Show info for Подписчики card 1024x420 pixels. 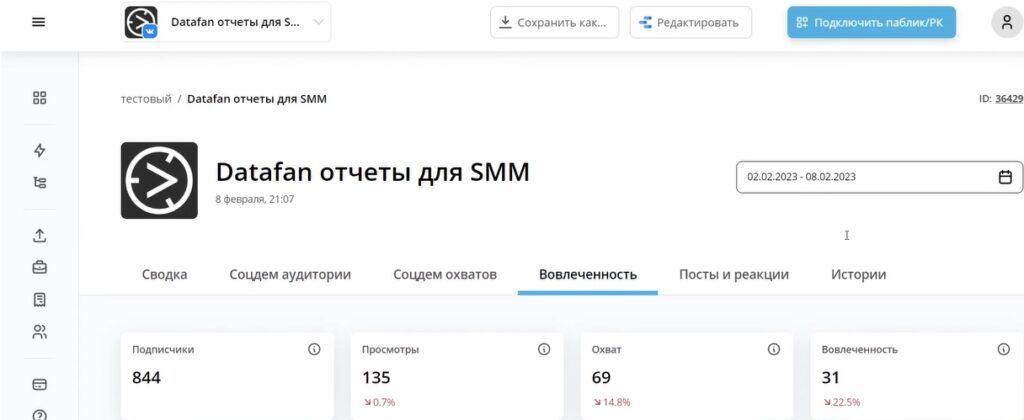tap(314, 349)
